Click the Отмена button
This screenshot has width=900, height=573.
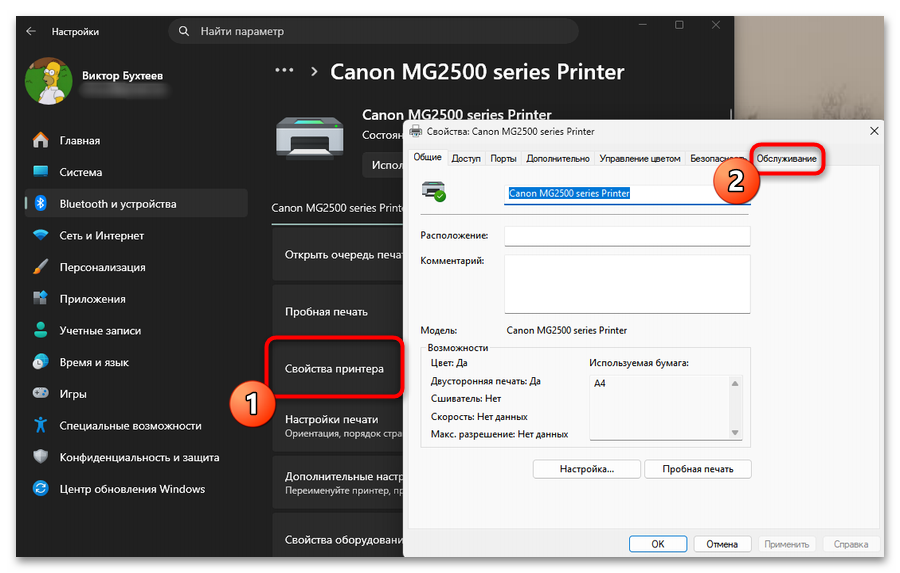point(721,544)
